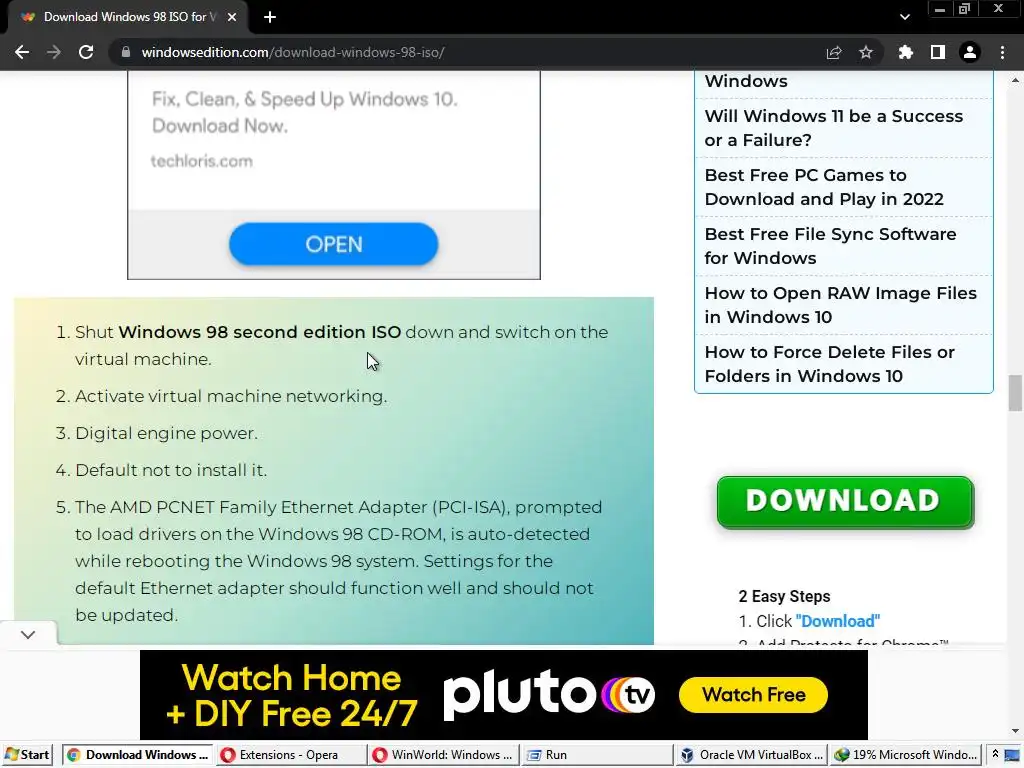Open the browser side panel
This screenshot has width=1024, height=768.
click(937, 52)
